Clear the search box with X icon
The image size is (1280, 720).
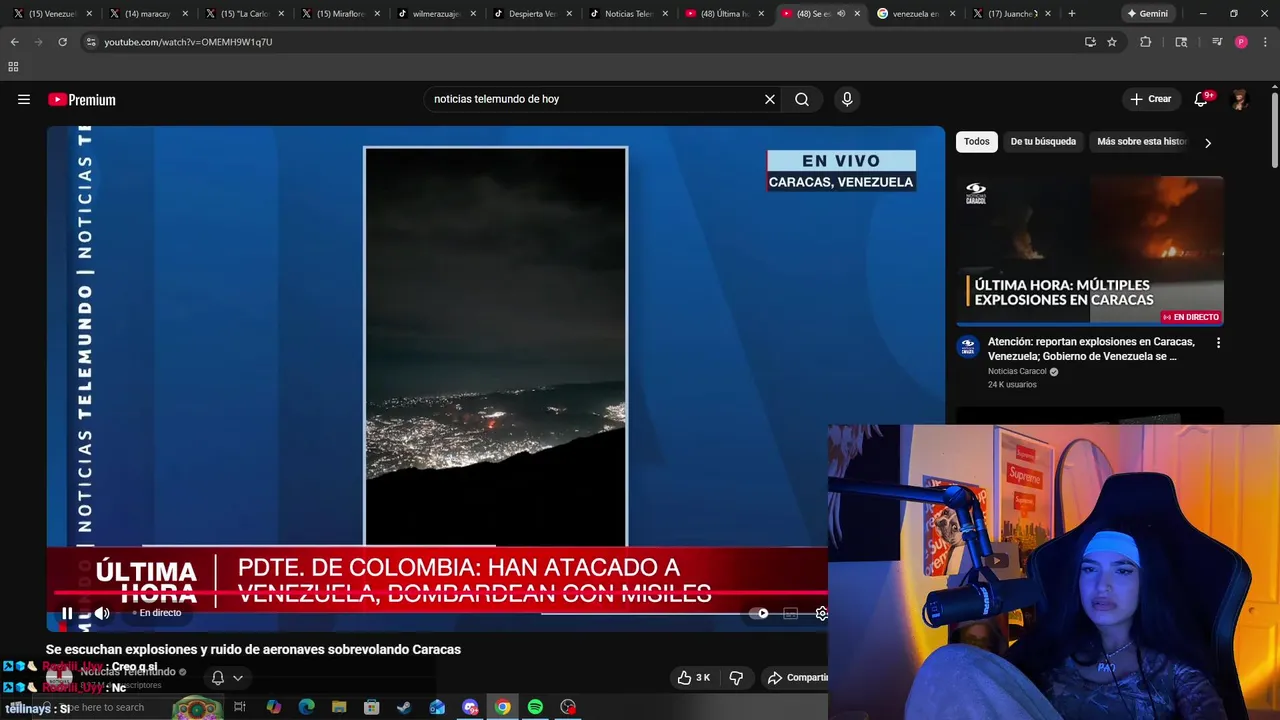(770, 99)
